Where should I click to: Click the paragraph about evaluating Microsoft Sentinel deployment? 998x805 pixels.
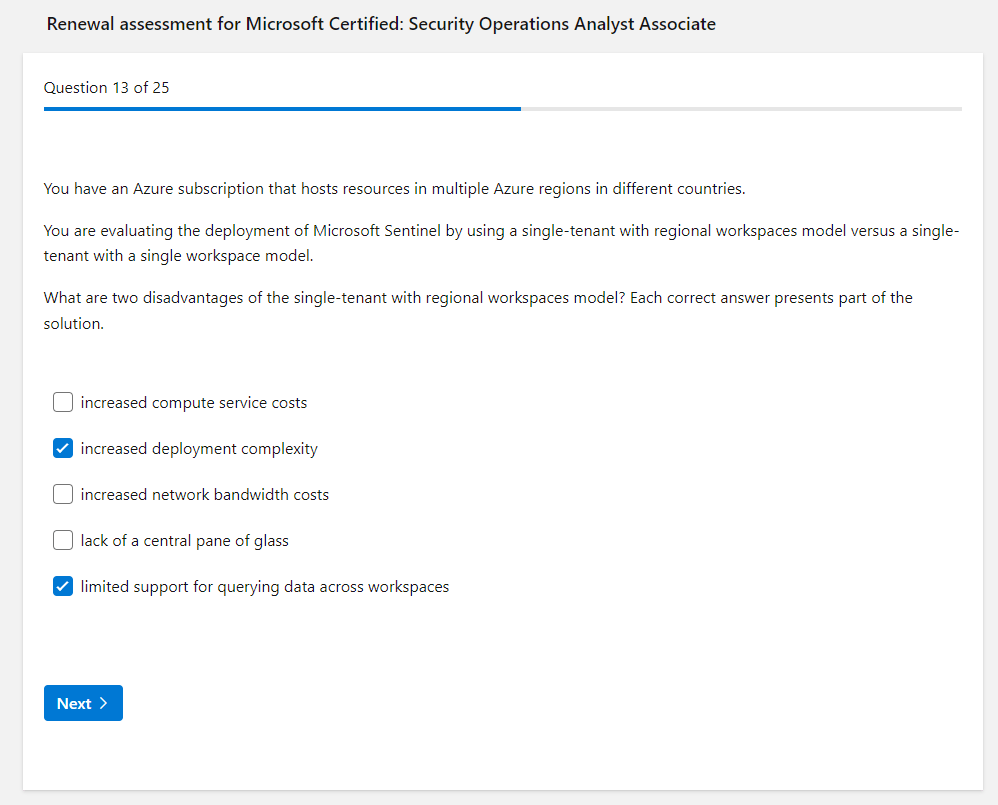point(500,243)
